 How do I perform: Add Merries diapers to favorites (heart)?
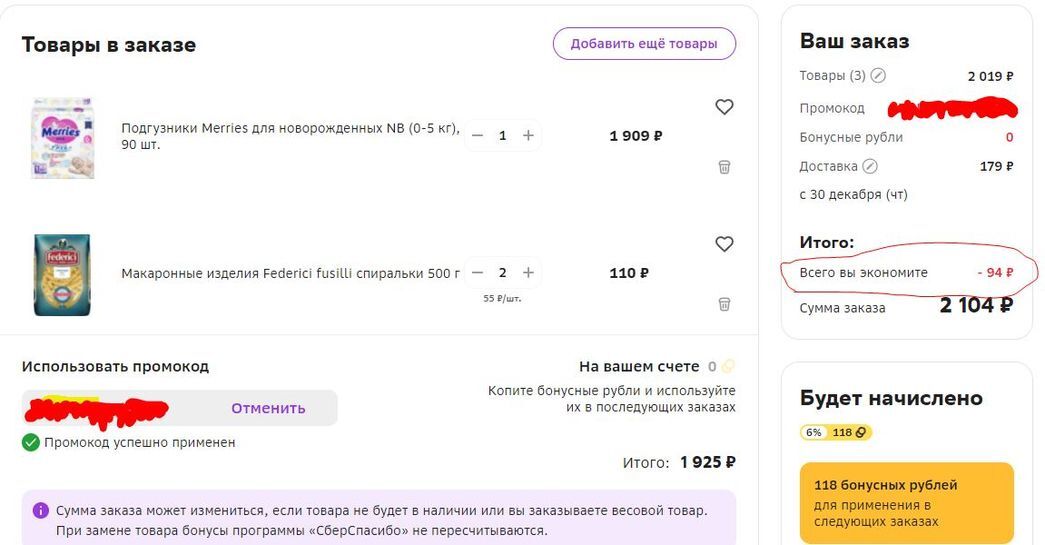(x=724, y=107)
